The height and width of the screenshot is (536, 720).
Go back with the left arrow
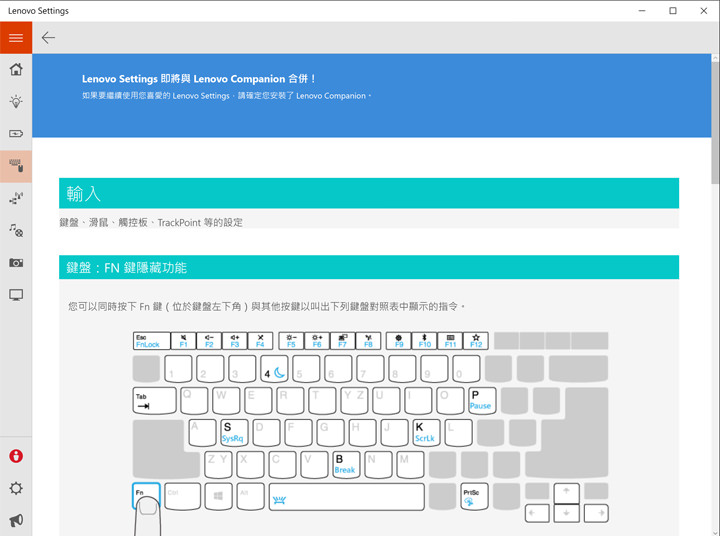click(x=48, y=38)
